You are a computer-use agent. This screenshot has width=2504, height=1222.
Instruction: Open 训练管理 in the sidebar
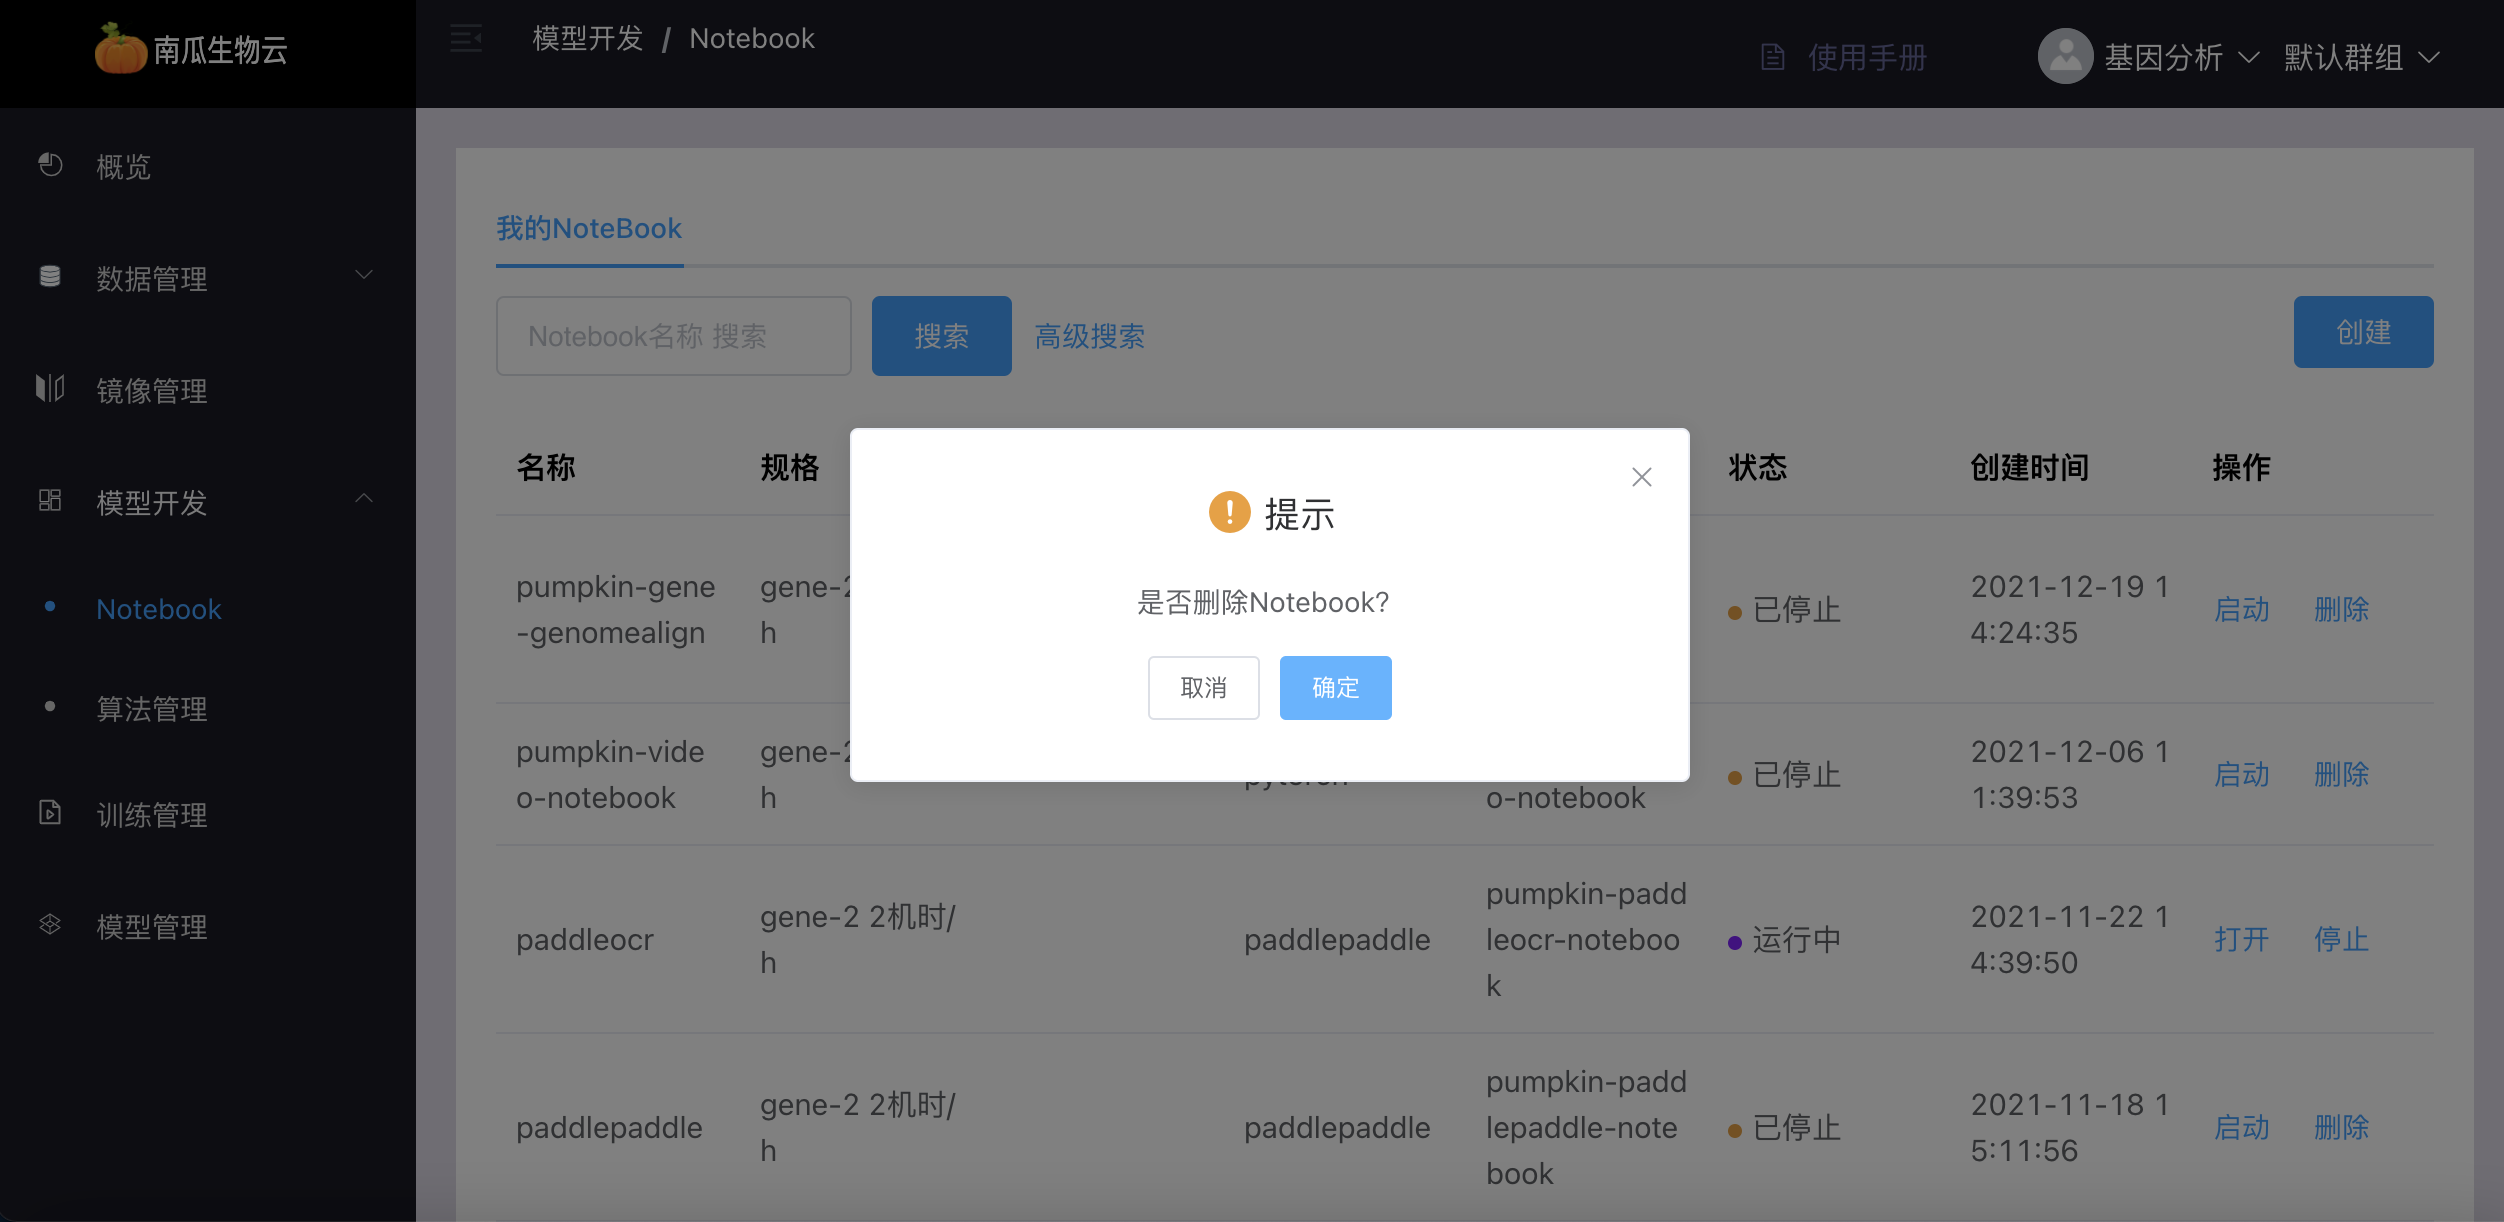coord(152,815)
